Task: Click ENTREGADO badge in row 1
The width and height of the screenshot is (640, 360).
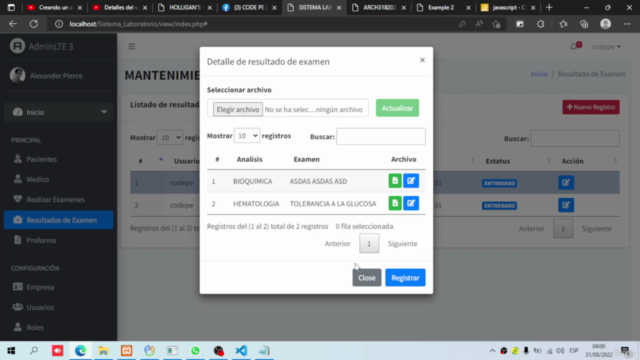Action: tap(499, 183)
